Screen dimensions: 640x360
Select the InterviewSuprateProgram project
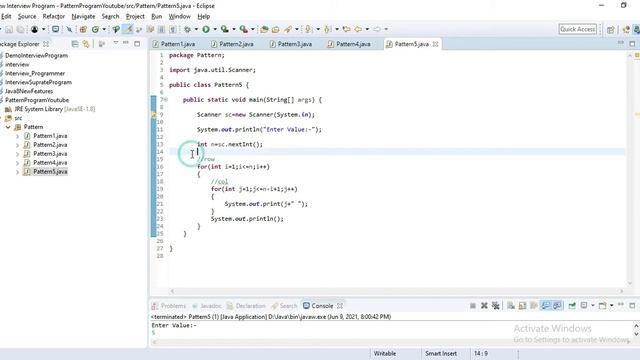click(x=38, y=82)
